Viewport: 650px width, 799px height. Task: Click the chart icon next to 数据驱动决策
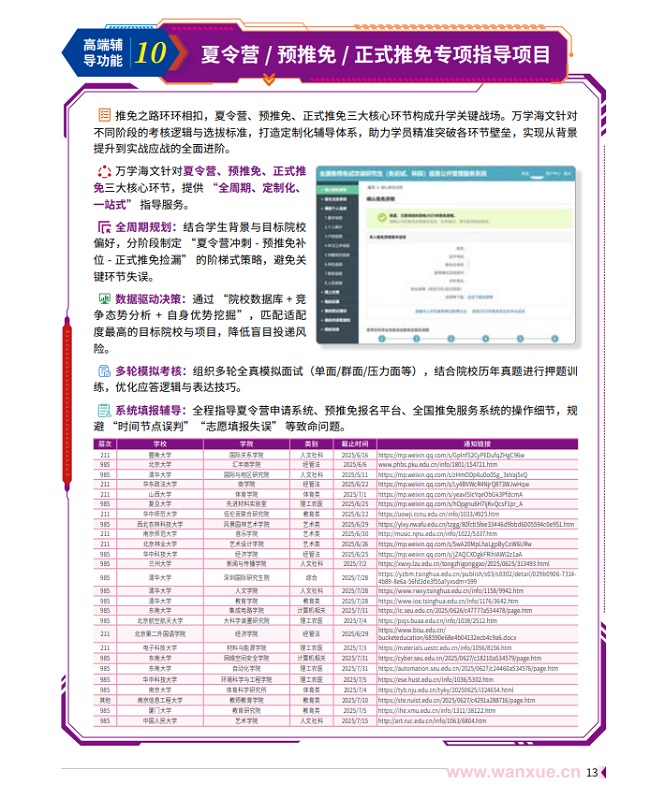tap(104, 299)
